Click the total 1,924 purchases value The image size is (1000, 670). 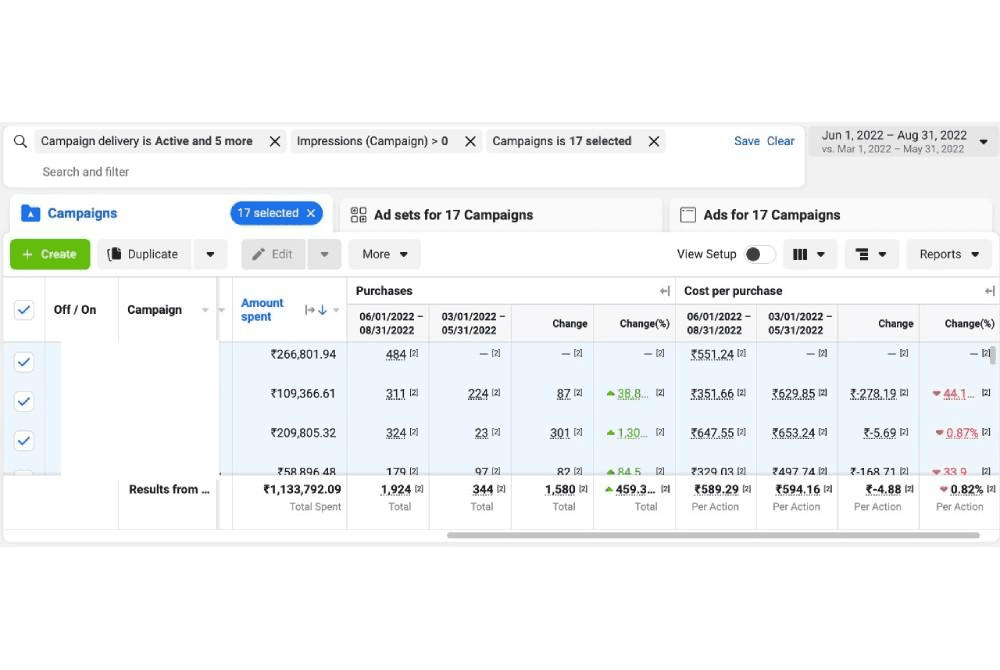(x=395, y=490)
